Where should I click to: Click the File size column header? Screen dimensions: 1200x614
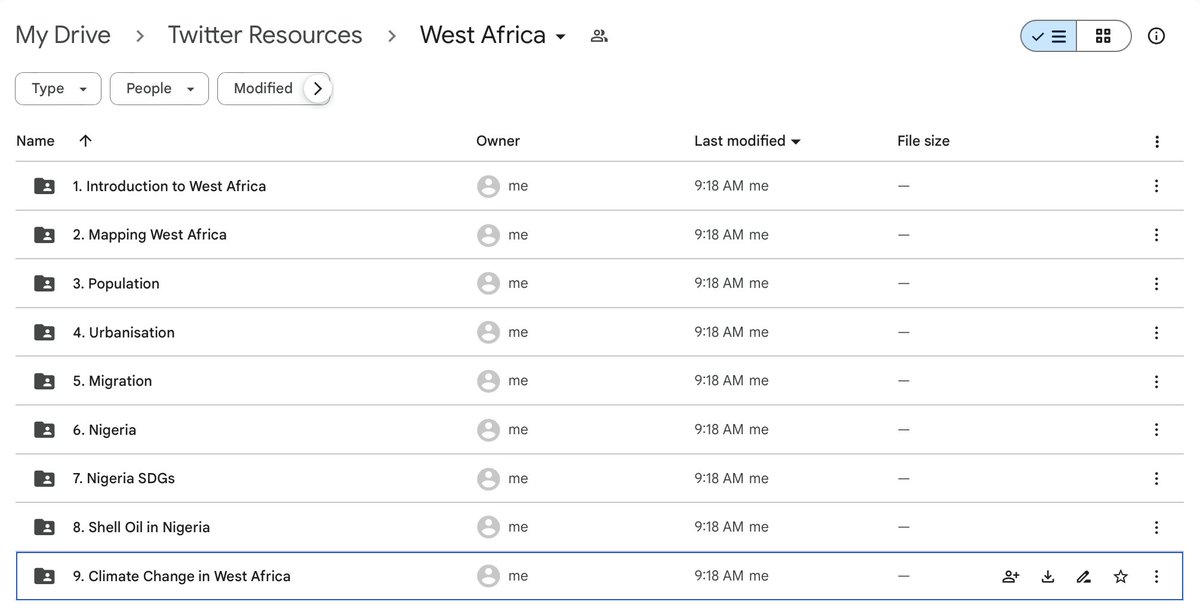tap(923, 141)
